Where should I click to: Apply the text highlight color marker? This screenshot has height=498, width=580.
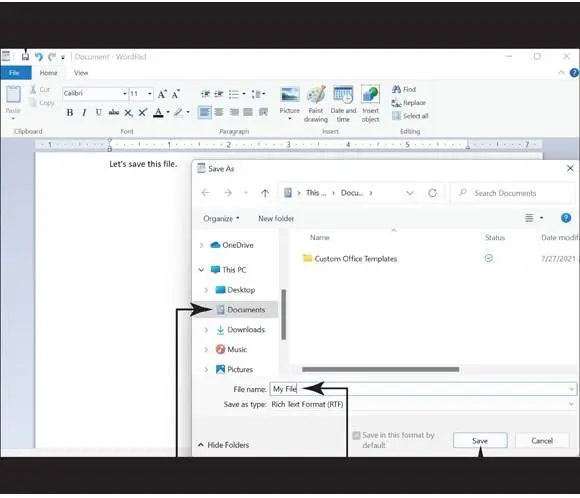click(x=178, y=112)
